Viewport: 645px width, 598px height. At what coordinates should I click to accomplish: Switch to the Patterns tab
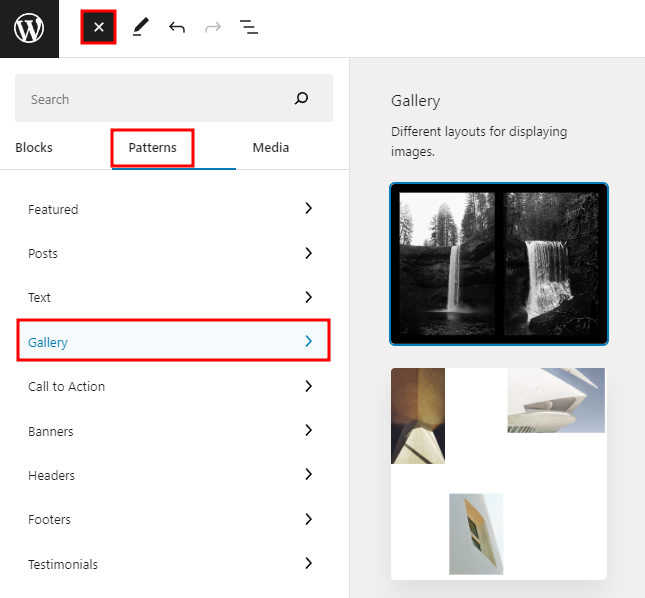tap(152, 148)
